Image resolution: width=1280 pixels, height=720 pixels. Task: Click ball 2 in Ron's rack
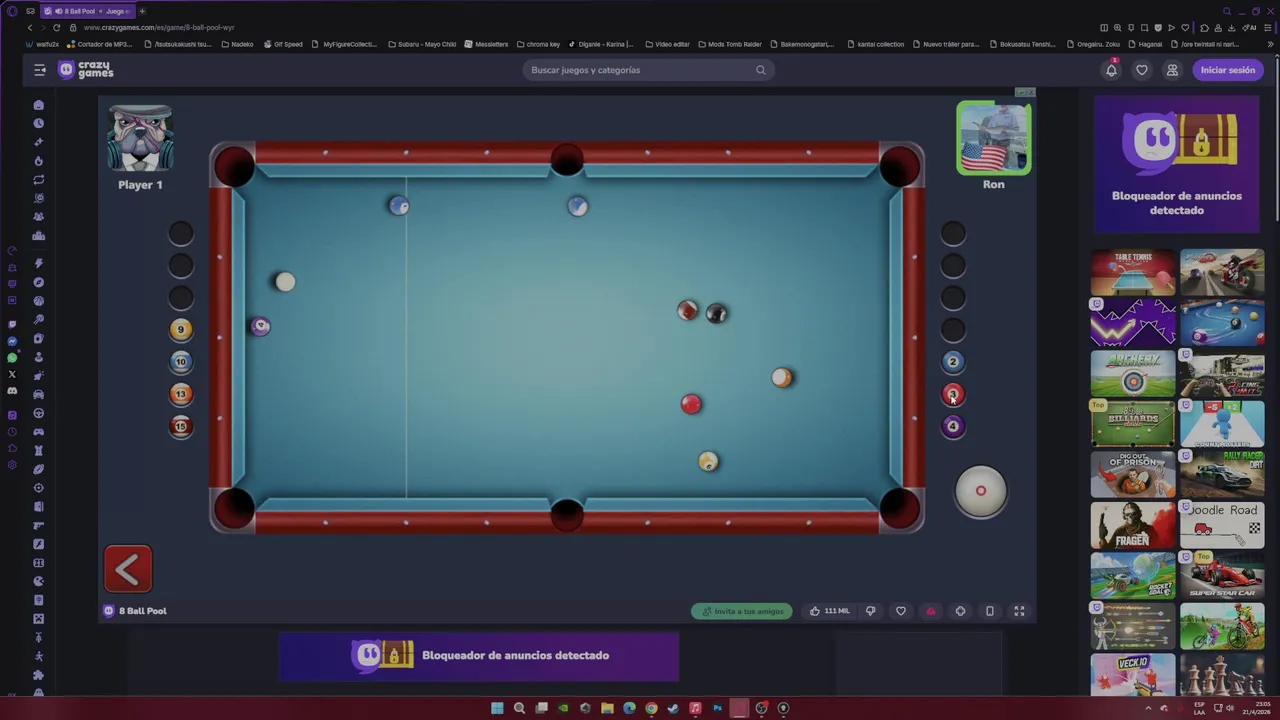(953, 361)
